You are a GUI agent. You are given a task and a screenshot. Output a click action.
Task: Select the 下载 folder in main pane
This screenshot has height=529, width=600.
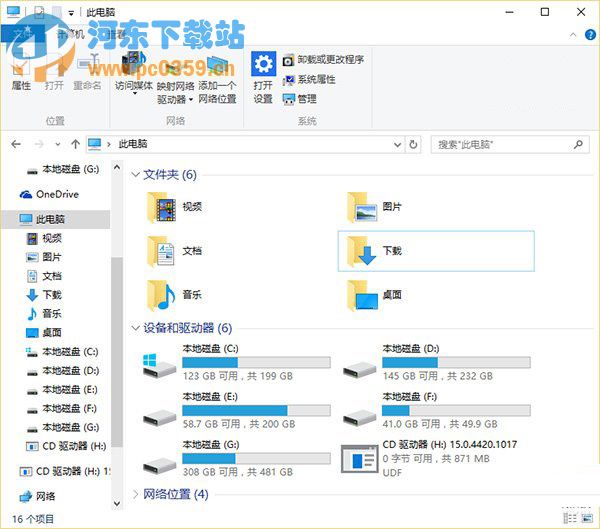[x=436, y=251]
